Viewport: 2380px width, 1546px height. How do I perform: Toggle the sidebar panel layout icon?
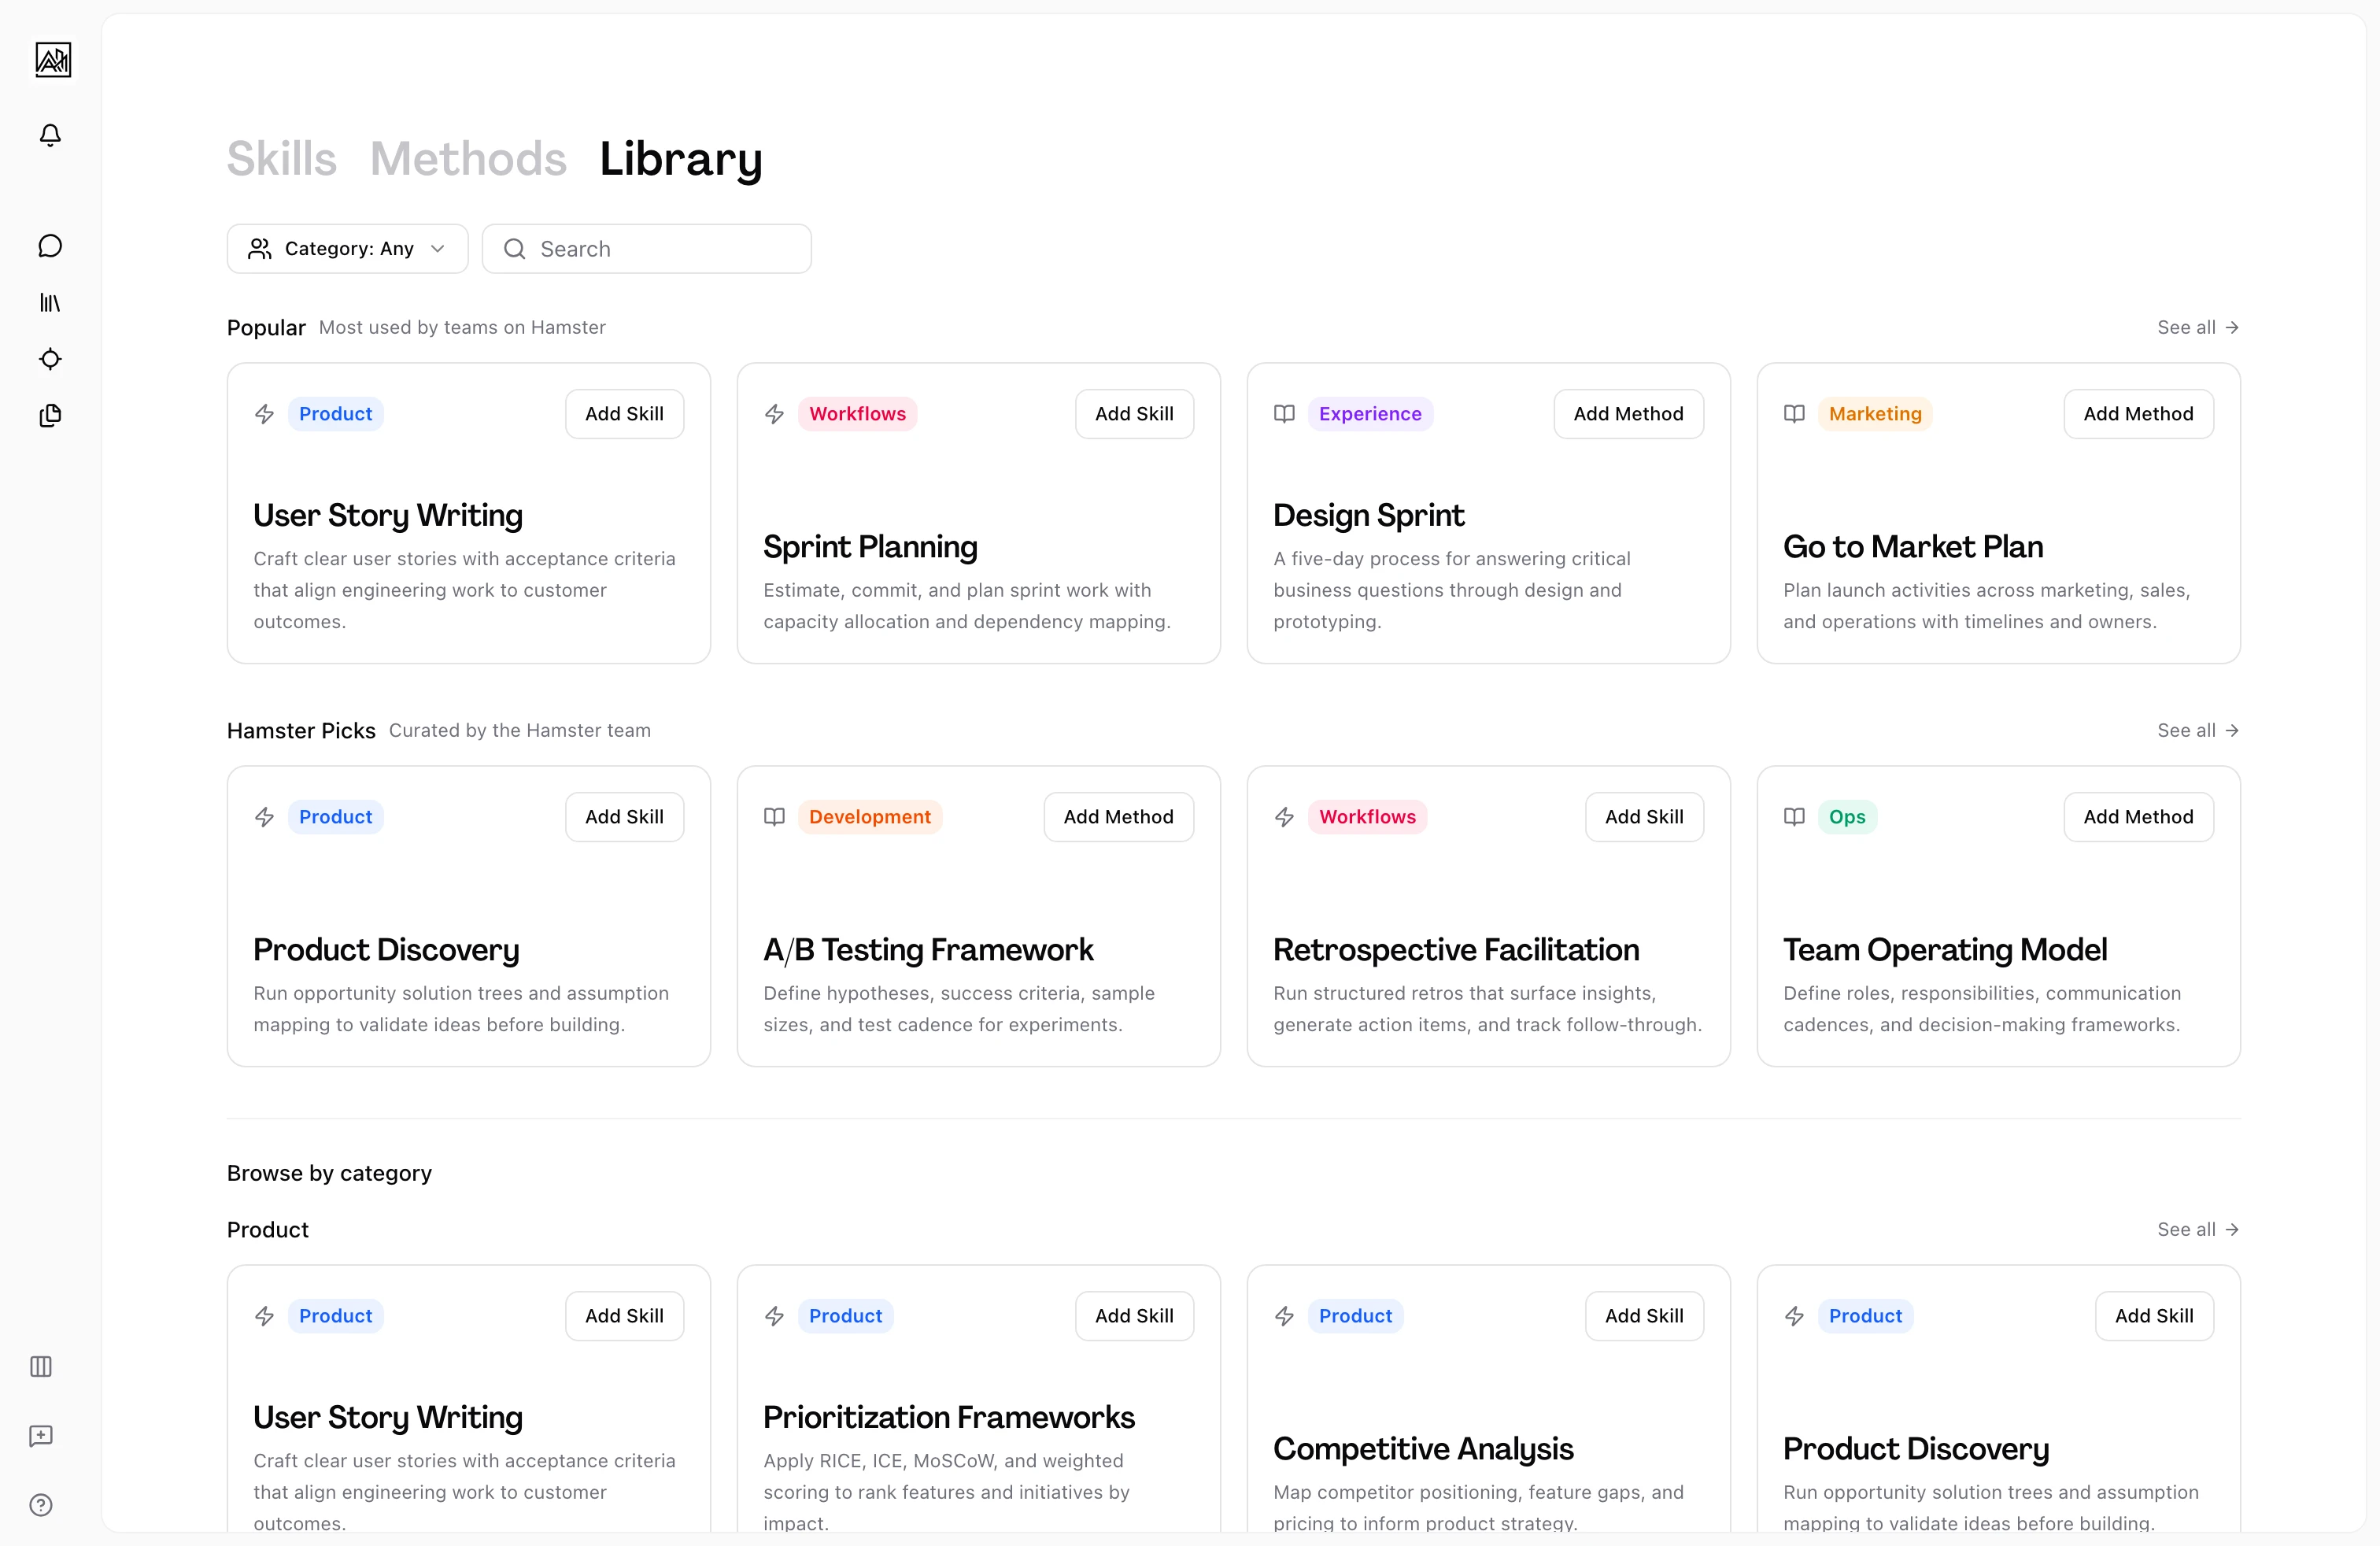coord(41,1366)
